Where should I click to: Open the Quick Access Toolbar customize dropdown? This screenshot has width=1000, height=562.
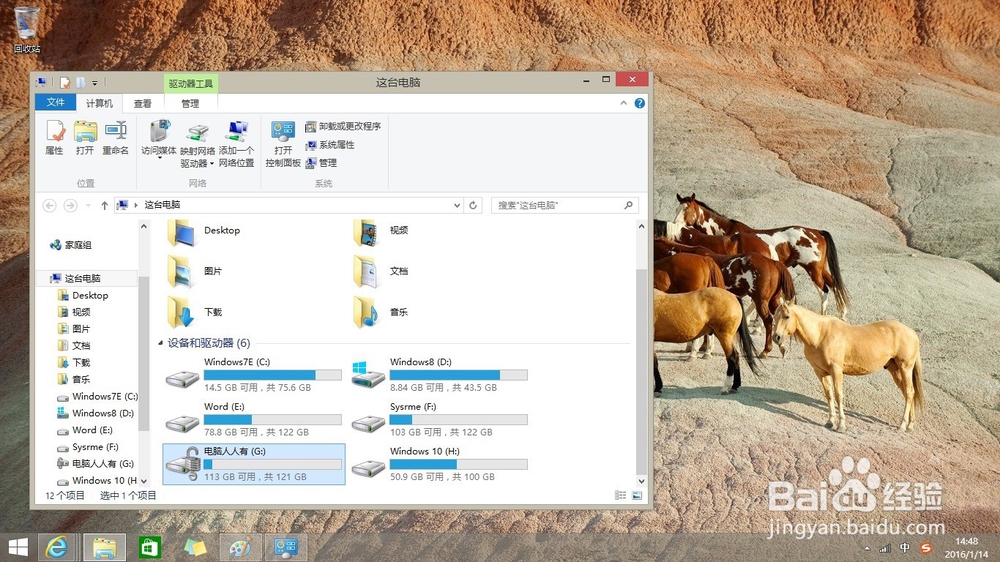(94, 83)
